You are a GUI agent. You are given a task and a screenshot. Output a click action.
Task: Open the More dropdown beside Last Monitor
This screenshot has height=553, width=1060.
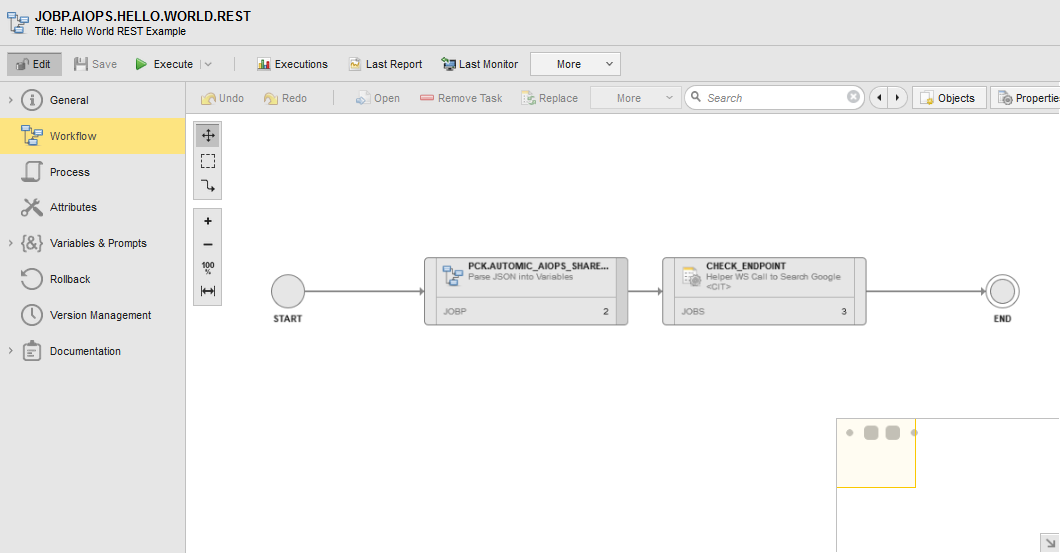[575, 64]
